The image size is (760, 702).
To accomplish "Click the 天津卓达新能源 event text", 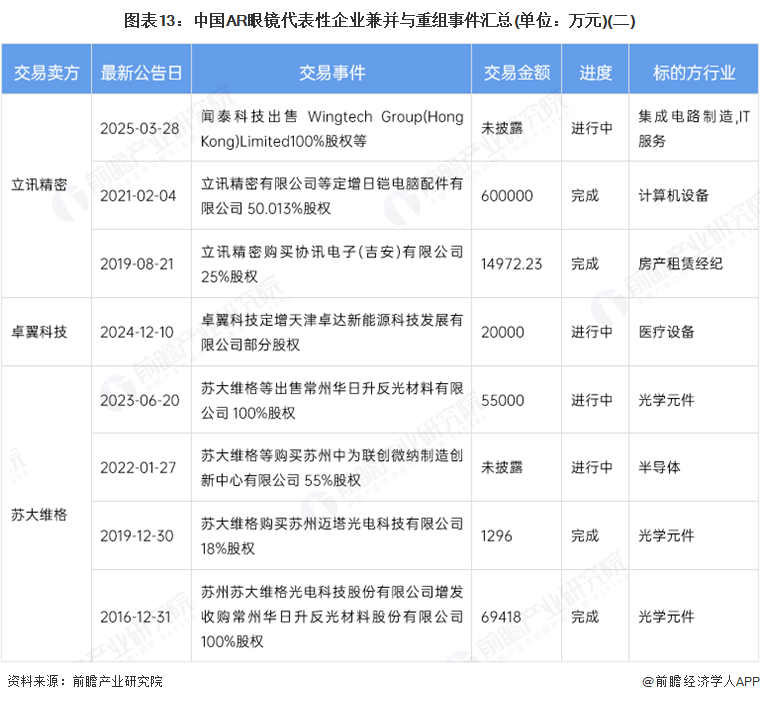I will tap(332, 332).
